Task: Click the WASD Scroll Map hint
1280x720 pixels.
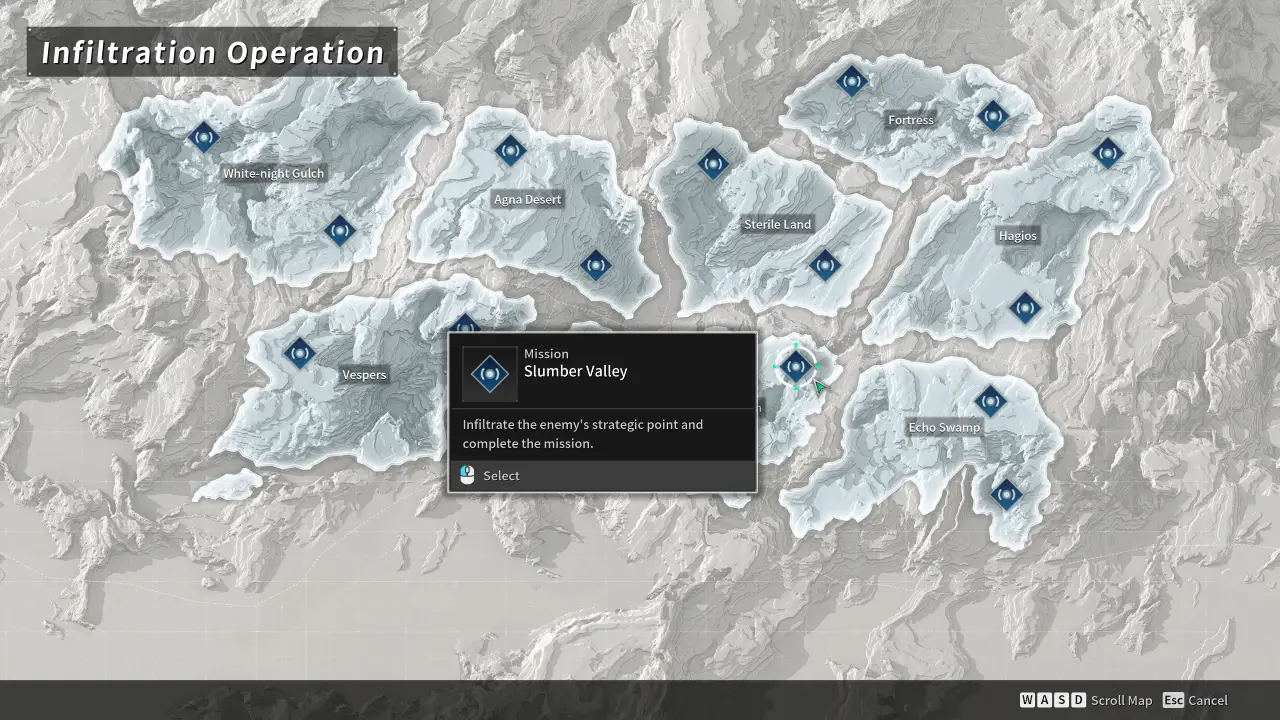Action: [x=1086, y=700]
